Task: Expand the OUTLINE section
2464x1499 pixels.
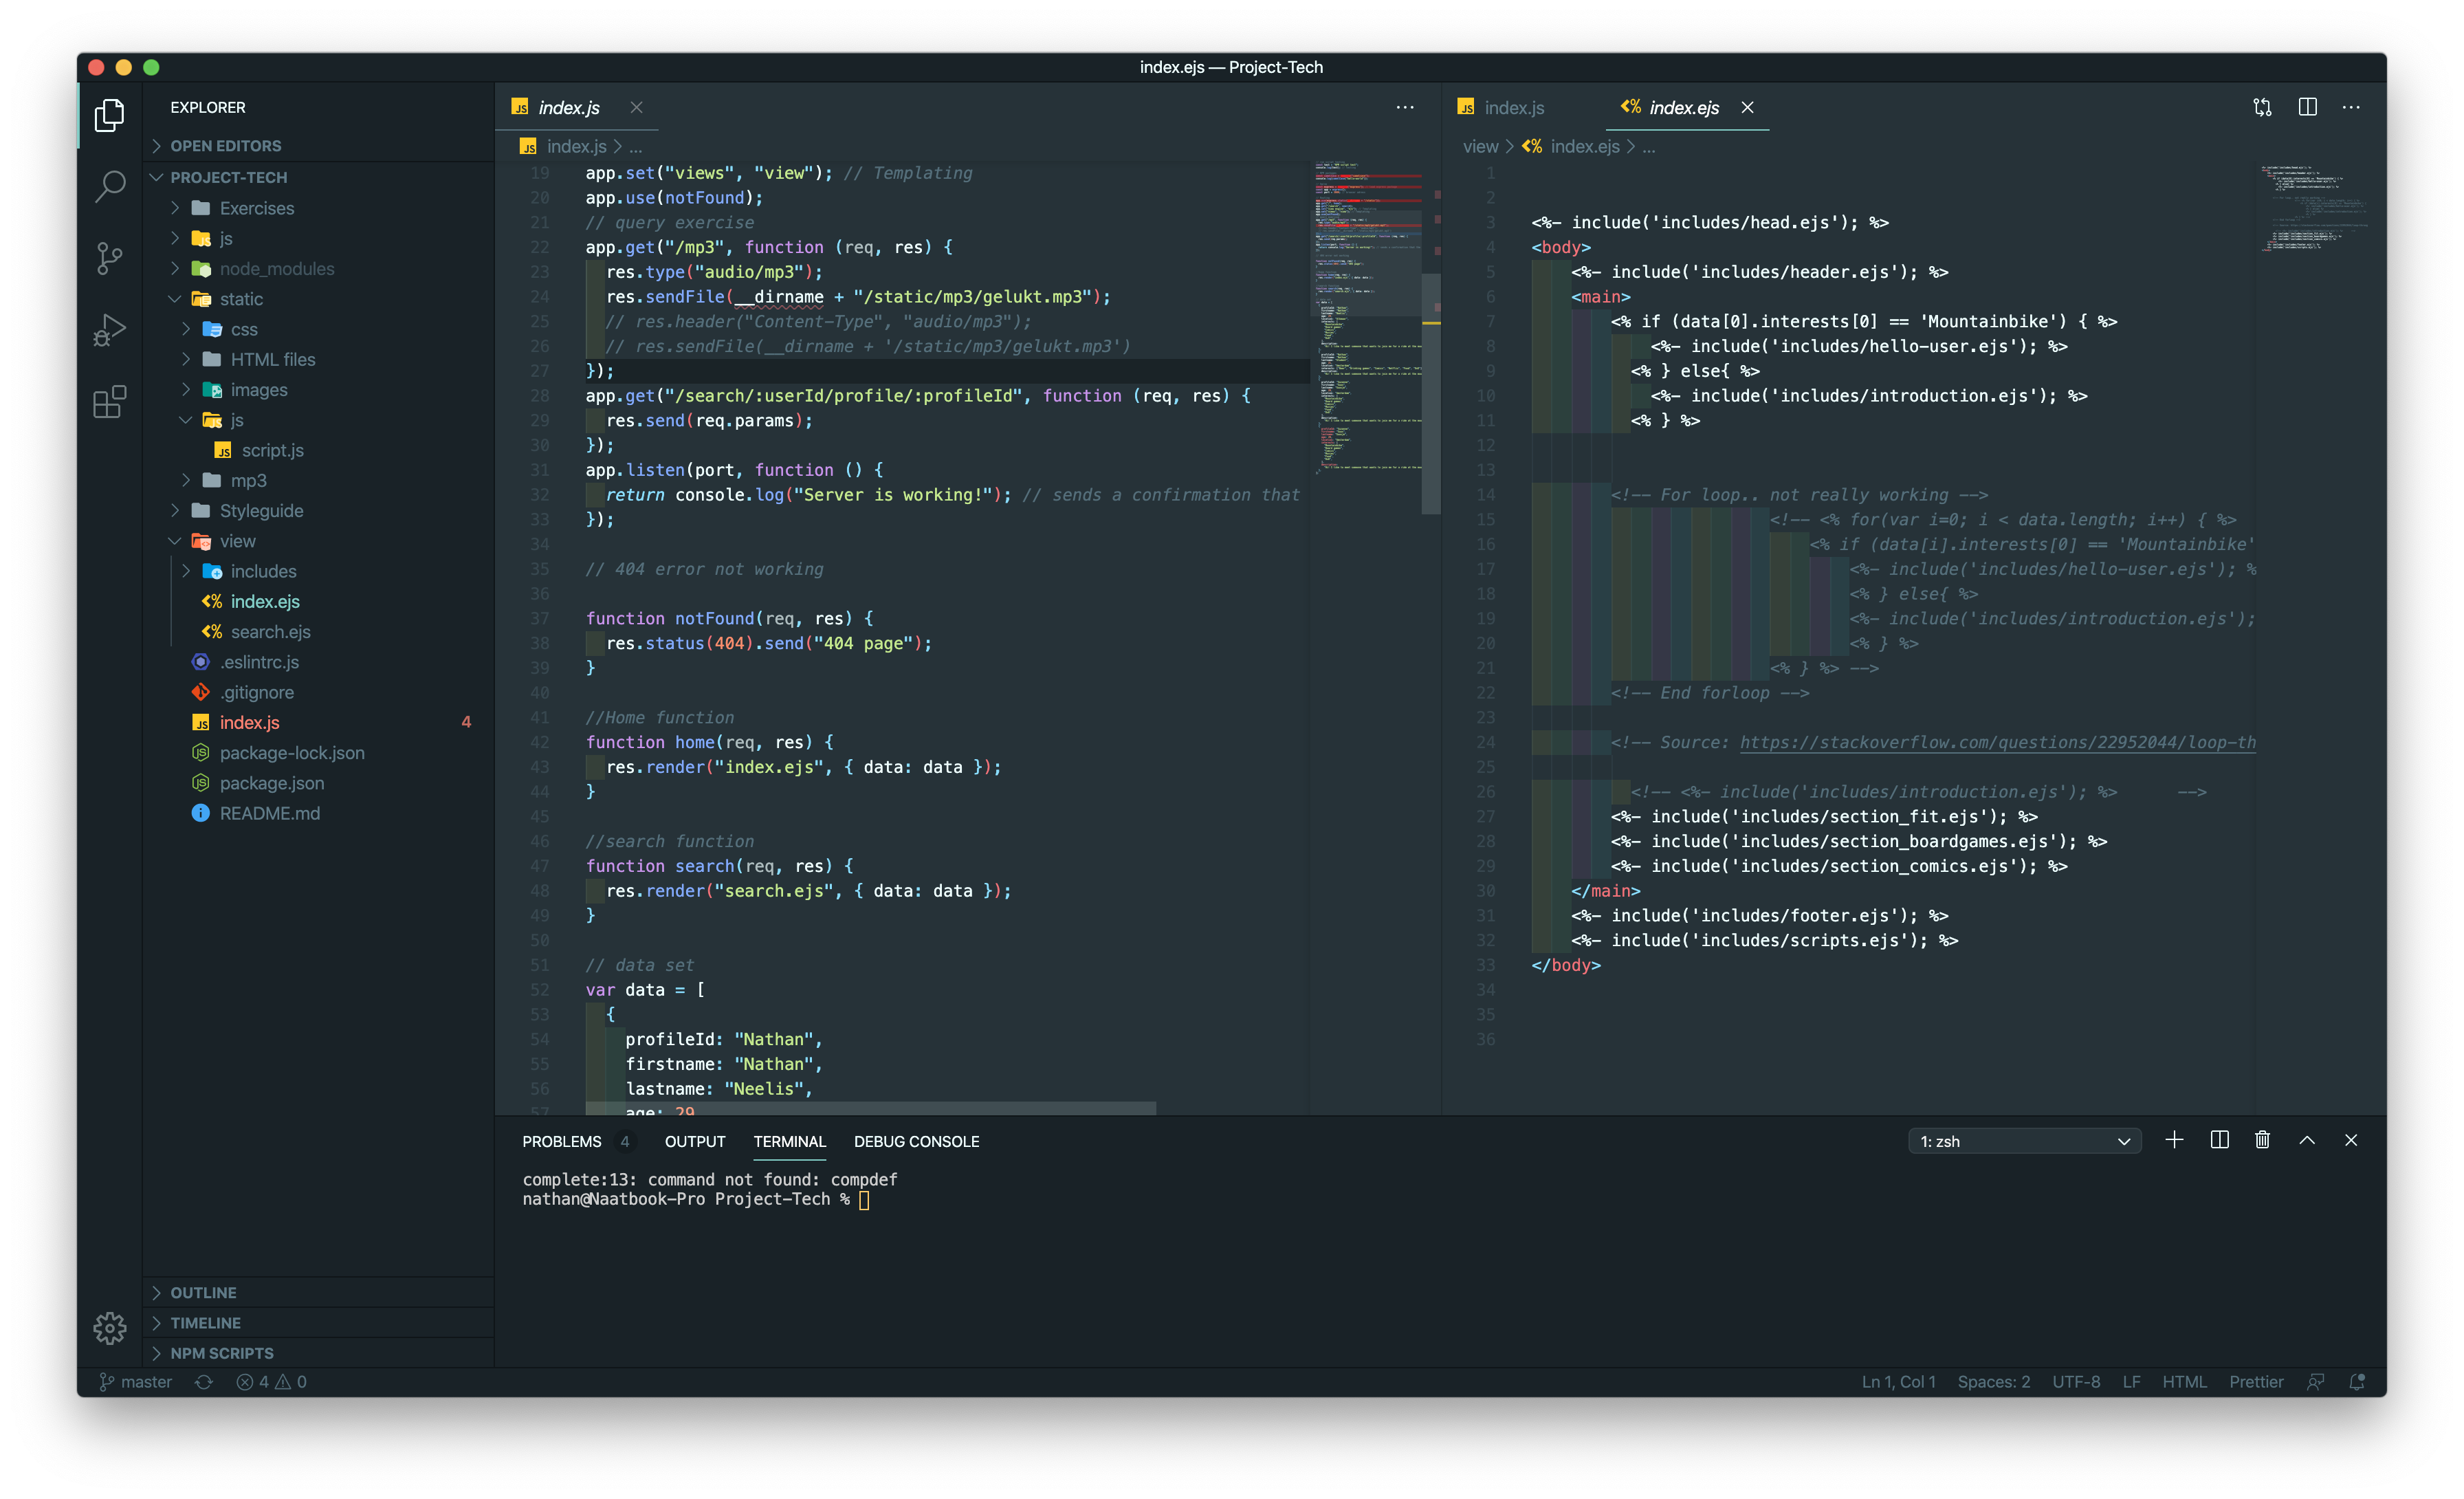Action: (203, 1292)
